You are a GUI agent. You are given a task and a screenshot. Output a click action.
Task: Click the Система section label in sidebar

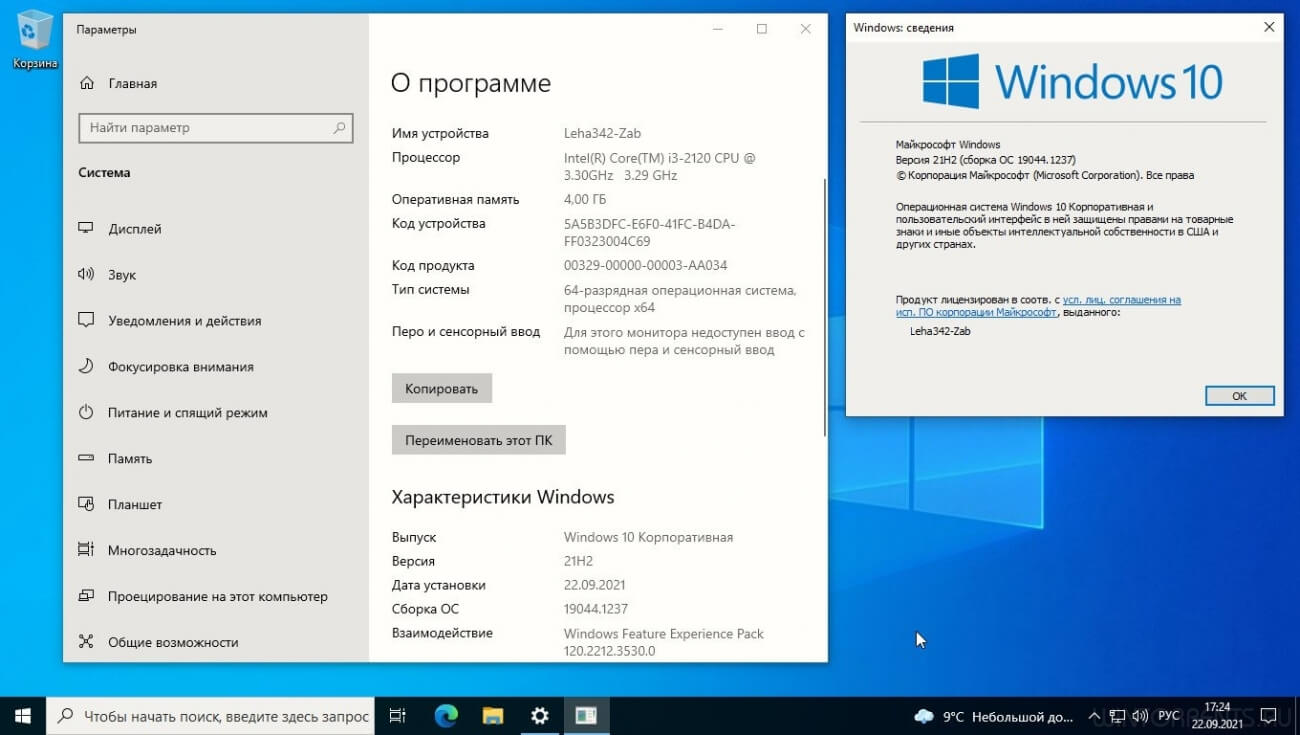coord(104,172)
